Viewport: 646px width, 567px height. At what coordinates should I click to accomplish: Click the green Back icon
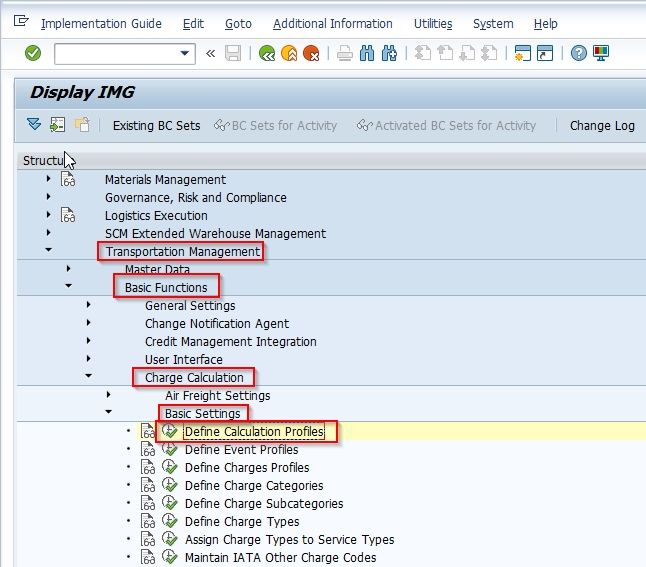pyautogui.click(x=267, y=53)
